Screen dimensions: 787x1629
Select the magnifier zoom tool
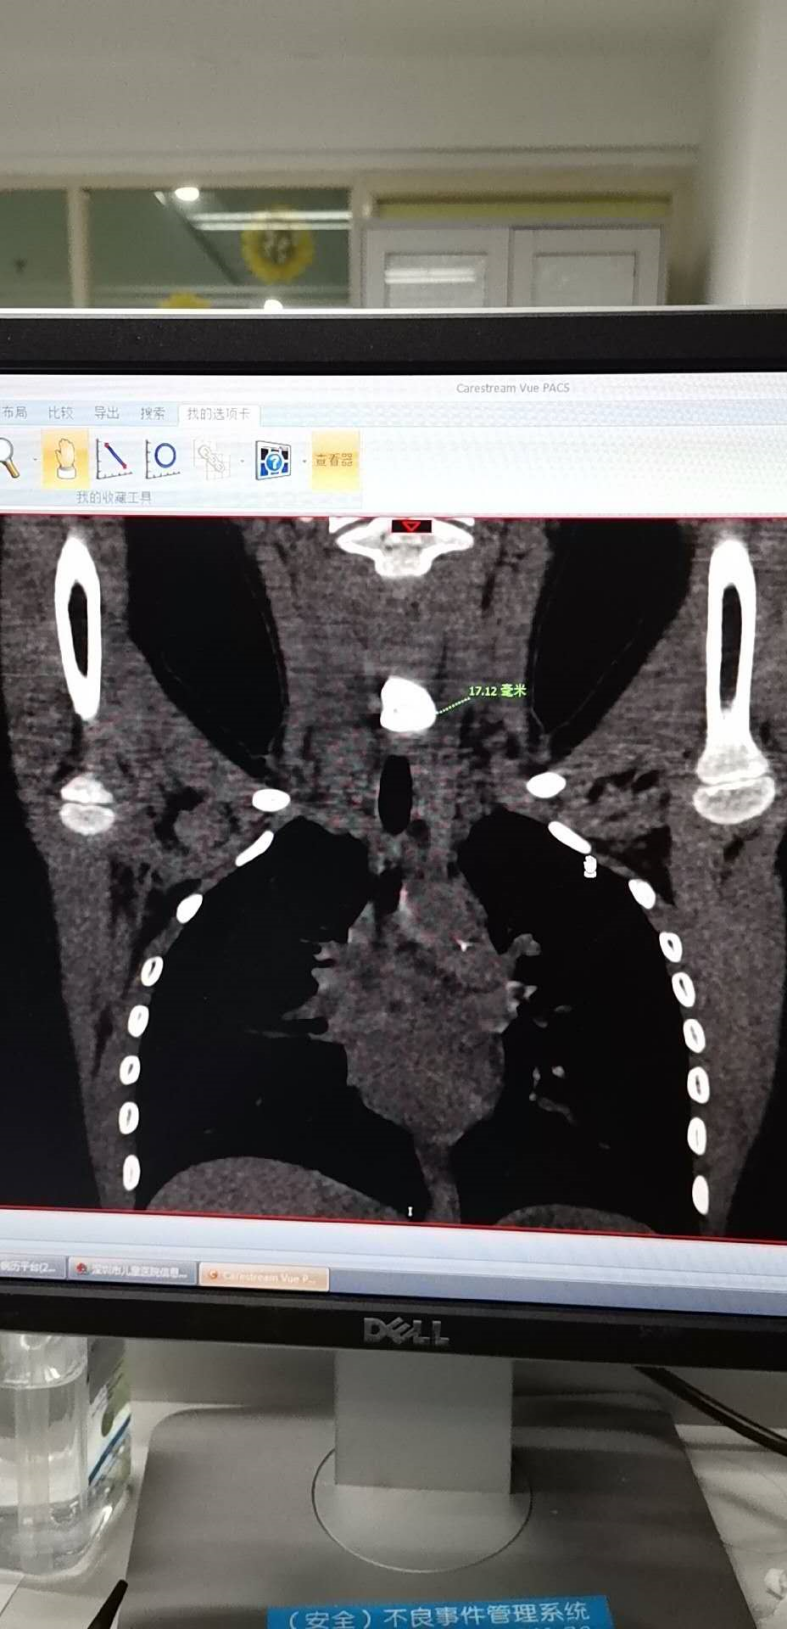coord(8,458)
